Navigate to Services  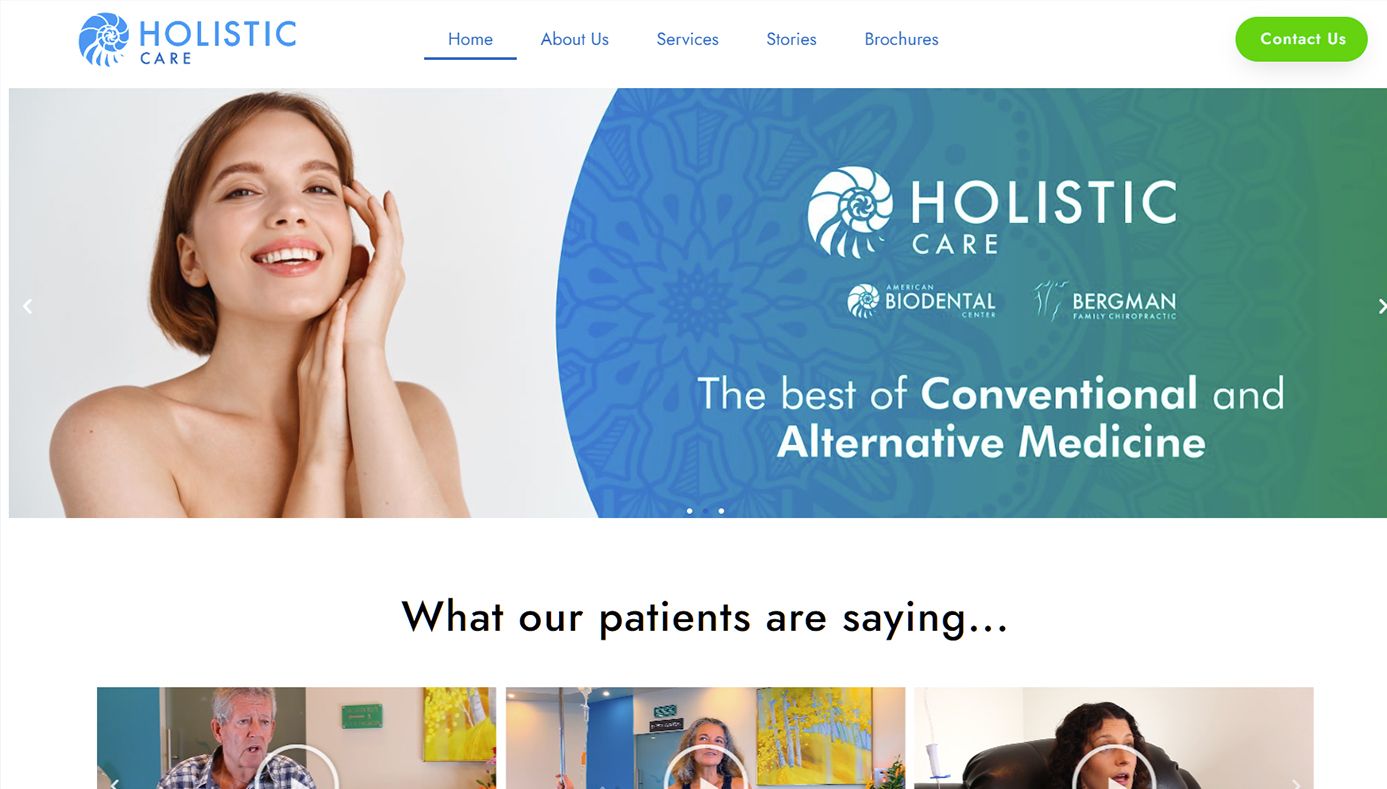(688, 39)
